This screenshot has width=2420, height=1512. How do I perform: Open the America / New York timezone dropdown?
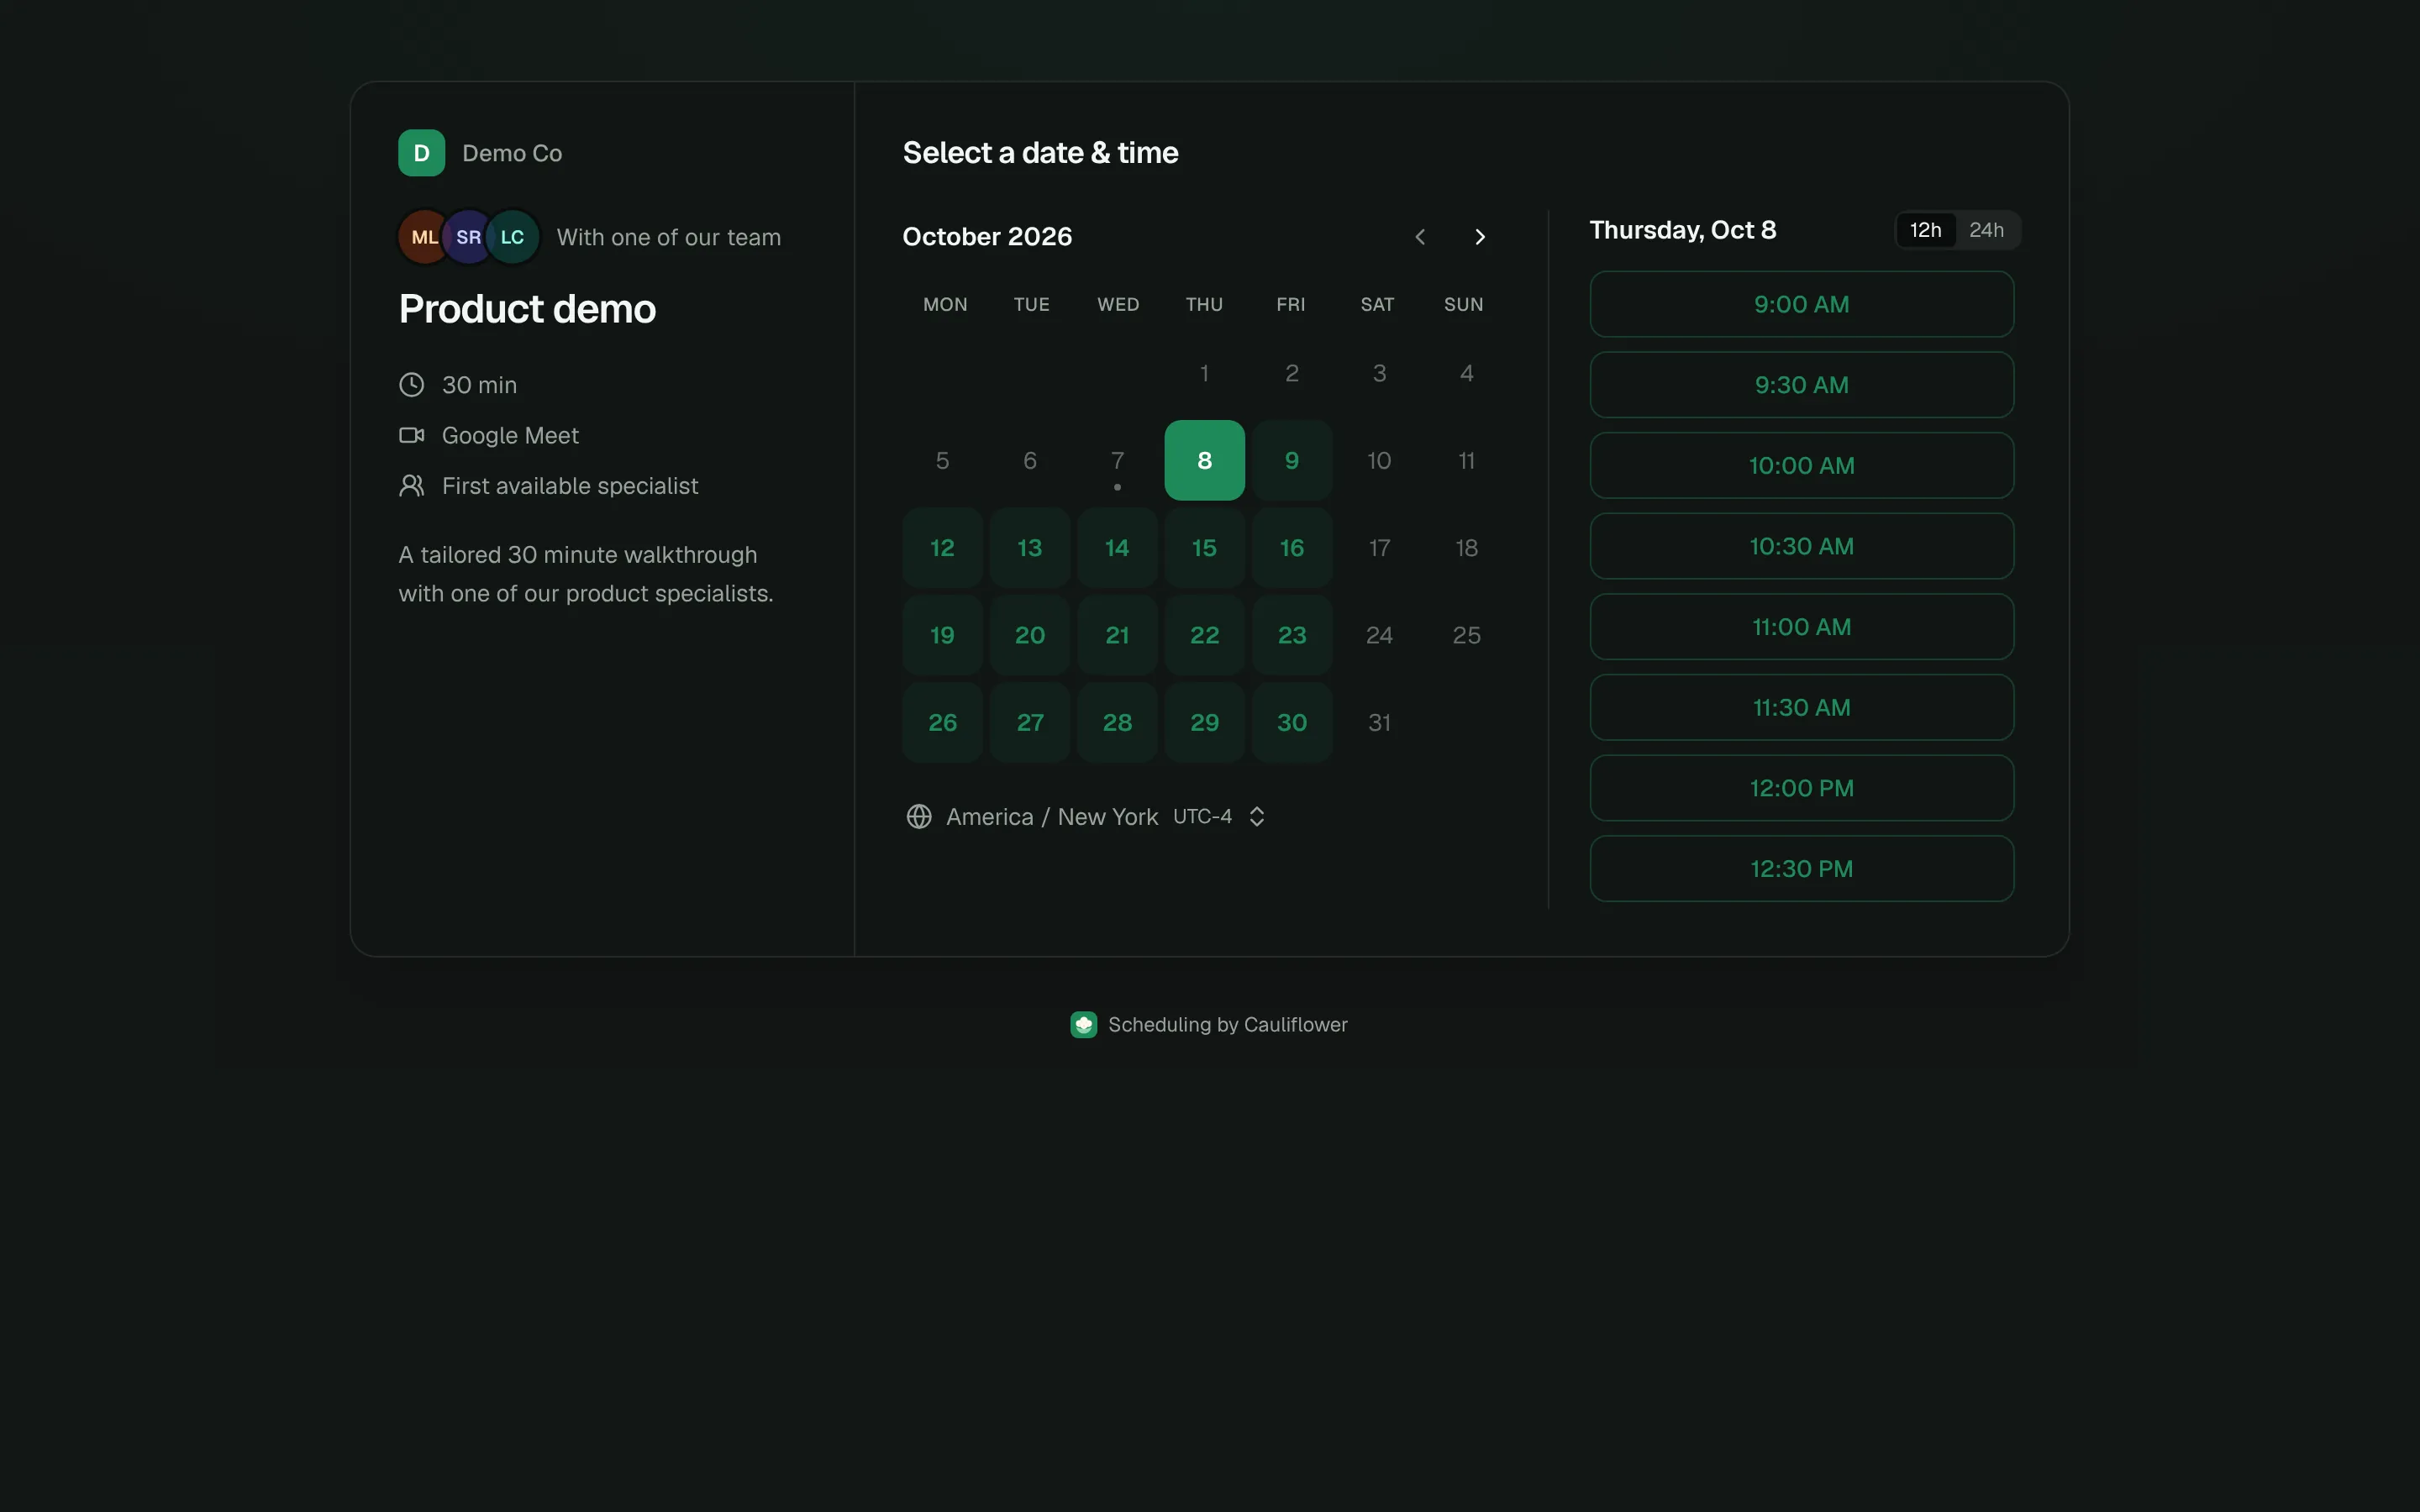(1087, 817)
